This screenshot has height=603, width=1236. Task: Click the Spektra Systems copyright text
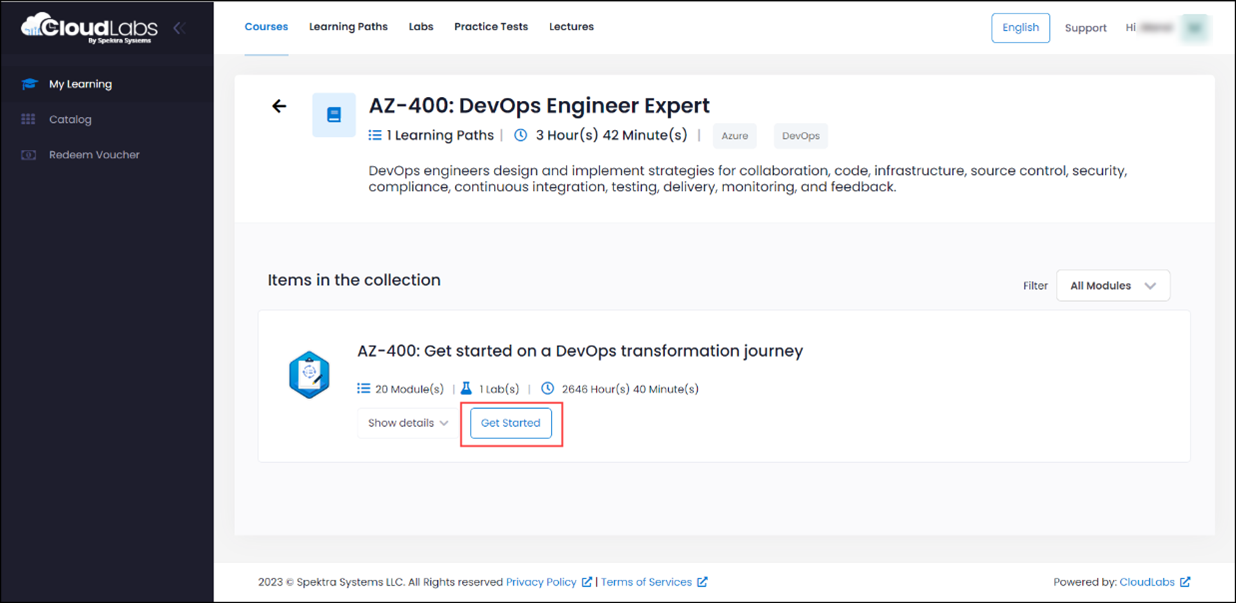(x=380, y=582)
